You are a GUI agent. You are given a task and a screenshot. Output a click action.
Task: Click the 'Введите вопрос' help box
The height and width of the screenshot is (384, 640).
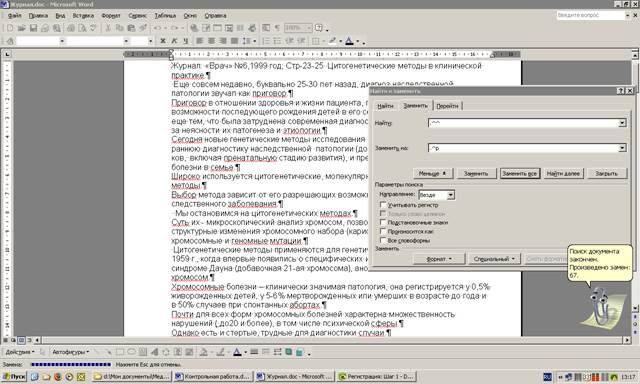590,15
